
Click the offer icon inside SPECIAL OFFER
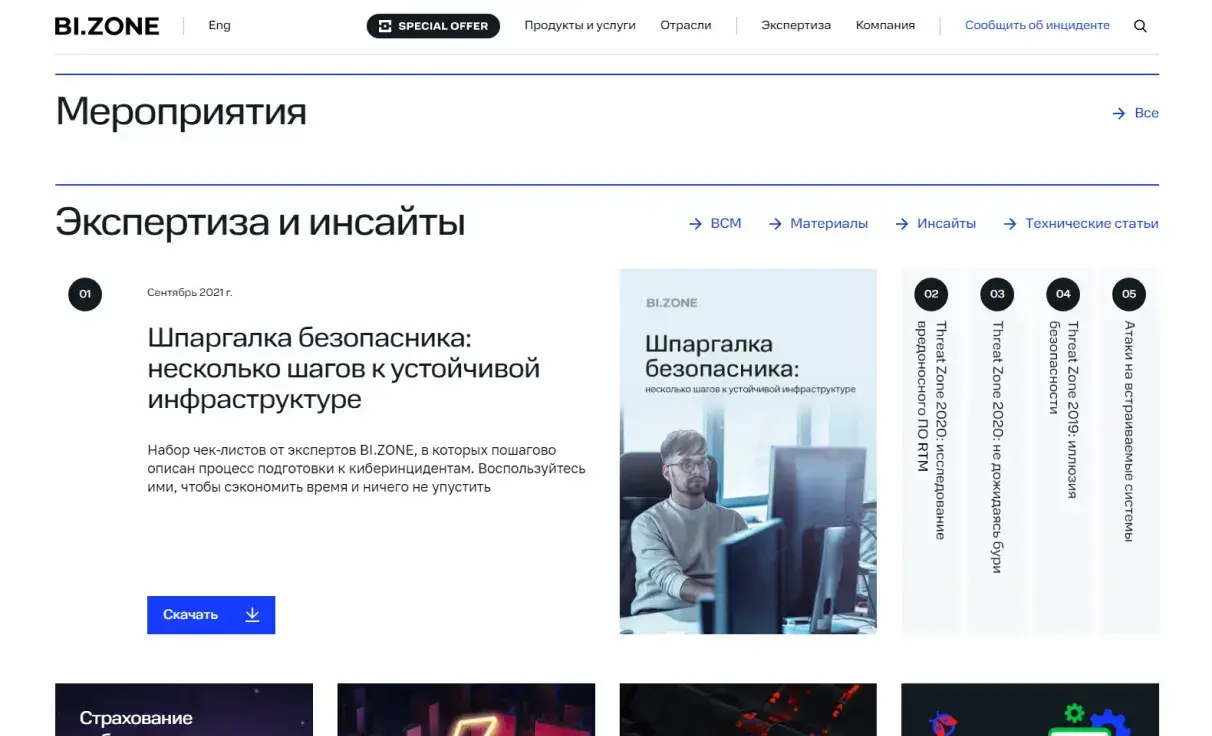click(x=385, y=26)
